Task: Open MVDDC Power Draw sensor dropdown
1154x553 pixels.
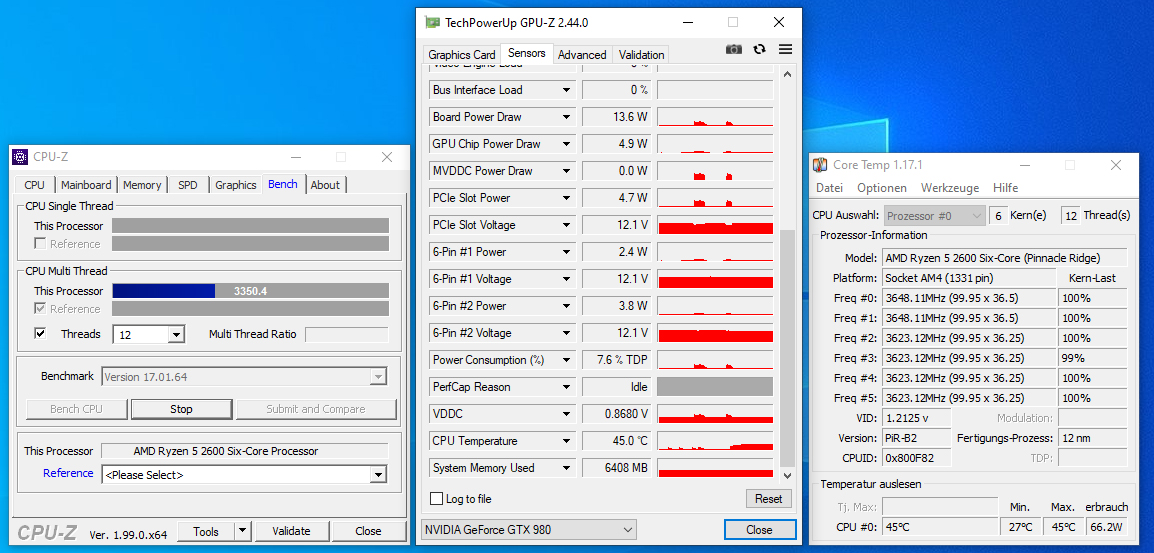Action: [x=567, y=171]
